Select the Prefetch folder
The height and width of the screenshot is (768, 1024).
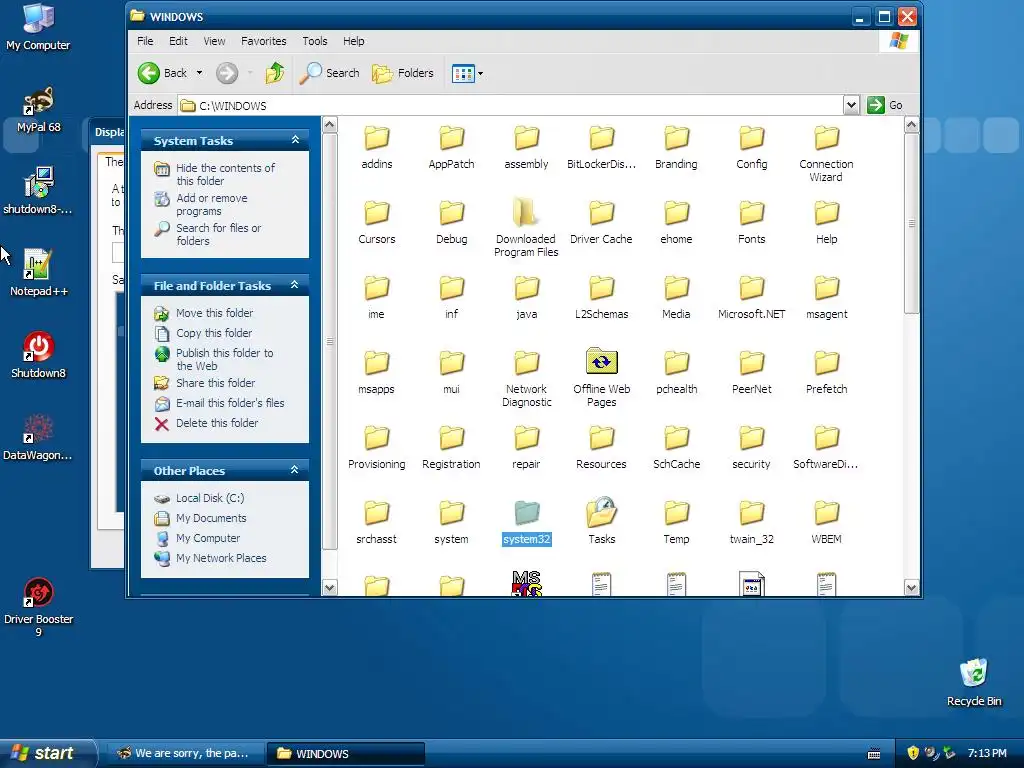(x=826, y=373)
